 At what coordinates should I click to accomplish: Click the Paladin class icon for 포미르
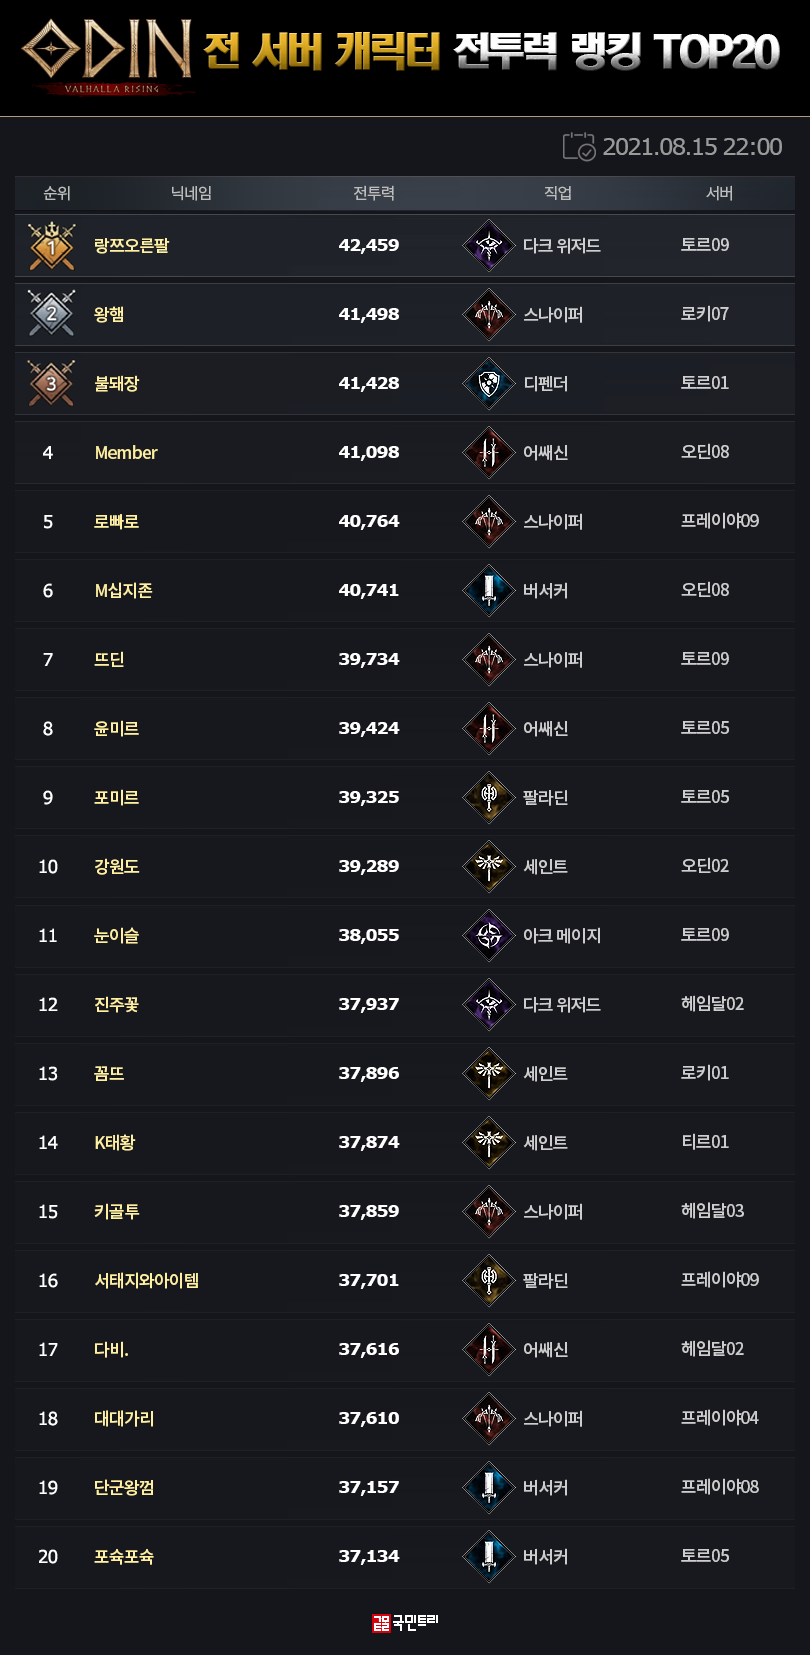[489, 797]
